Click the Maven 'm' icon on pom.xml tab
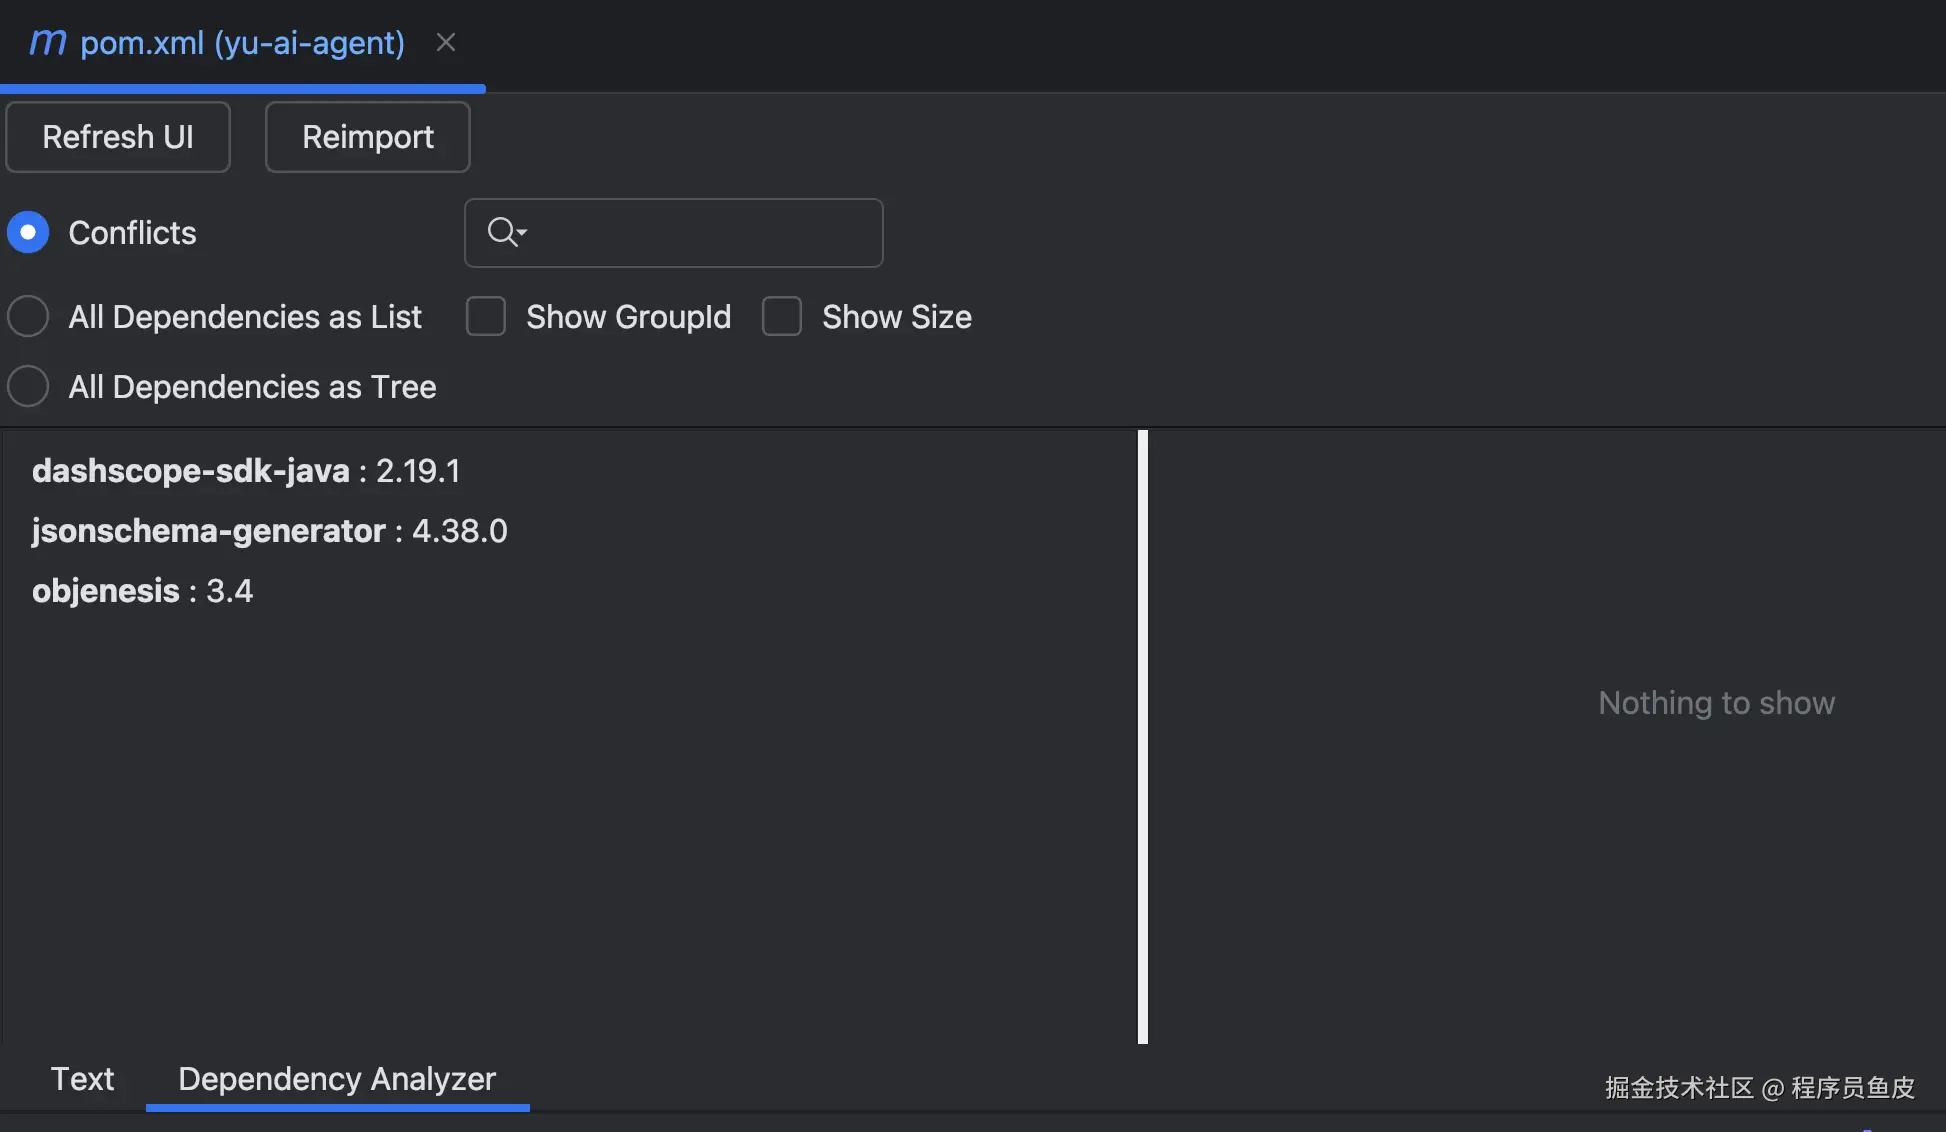1946x1132 pixels. 47,43
